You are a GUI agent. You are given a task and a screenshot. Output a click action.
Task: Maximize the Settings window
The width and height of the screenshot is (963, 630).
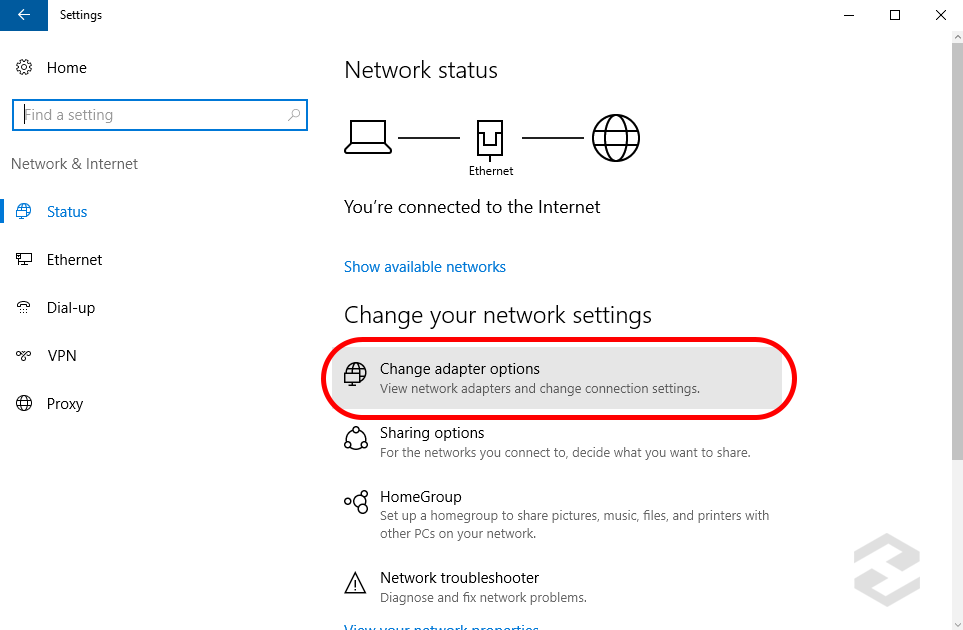[x=895, y=15]
